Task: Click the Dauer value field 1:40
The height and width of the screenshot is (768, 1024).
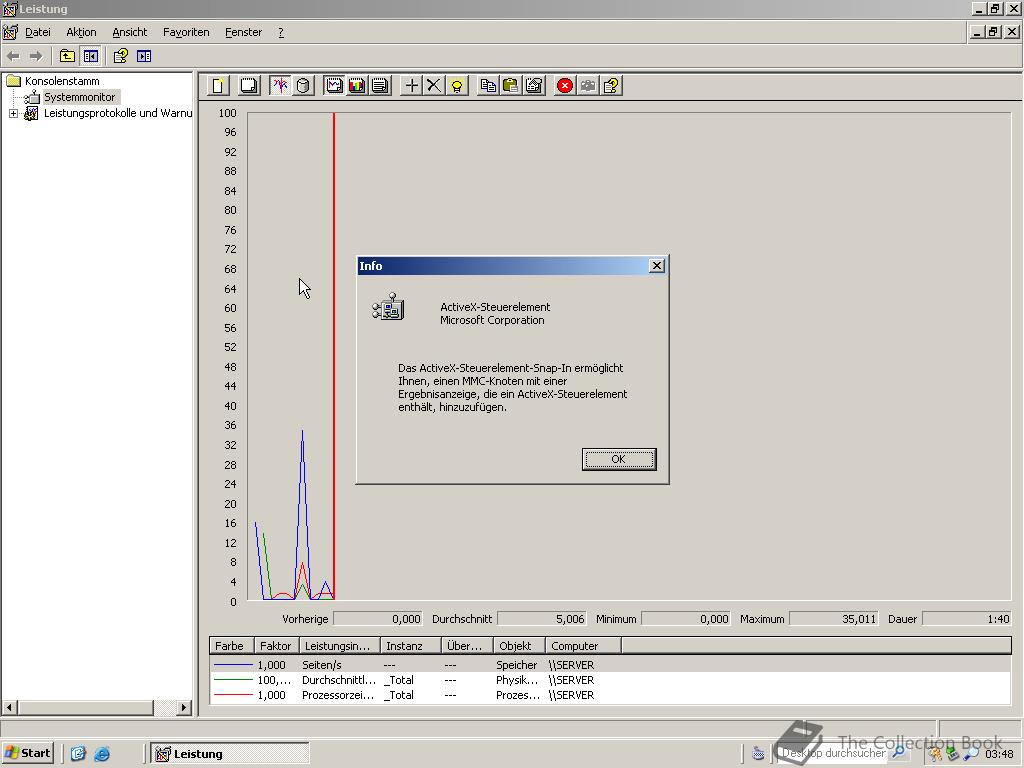Action: pos(967,618)
